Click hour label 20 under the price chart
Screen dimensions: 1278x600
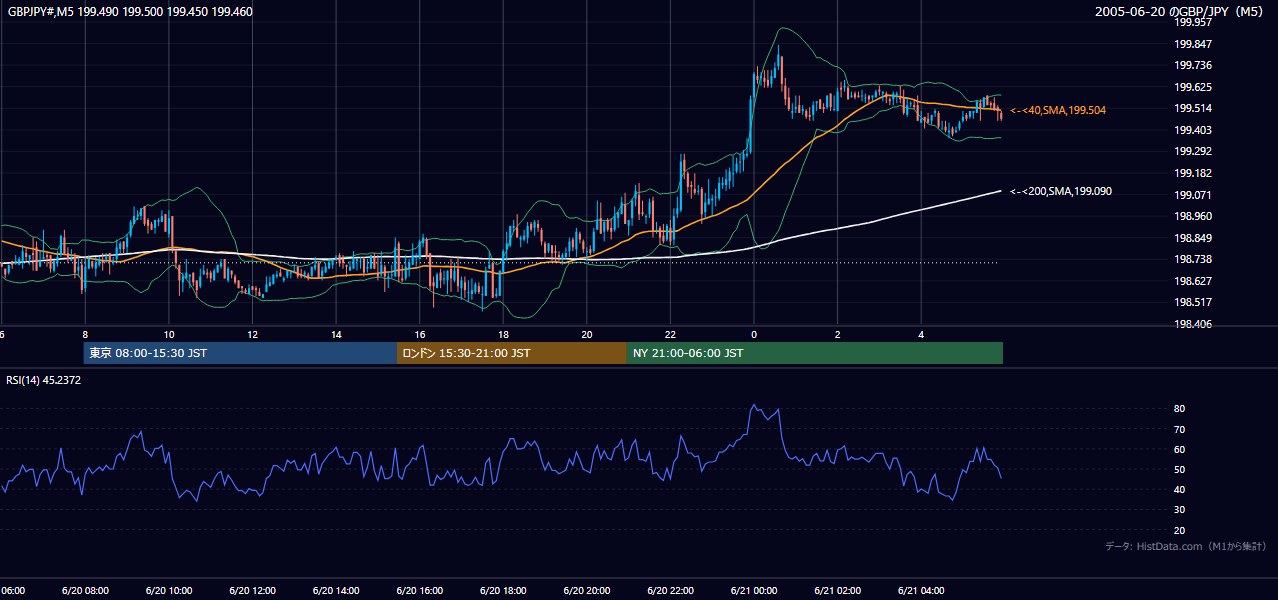point(587,335)
